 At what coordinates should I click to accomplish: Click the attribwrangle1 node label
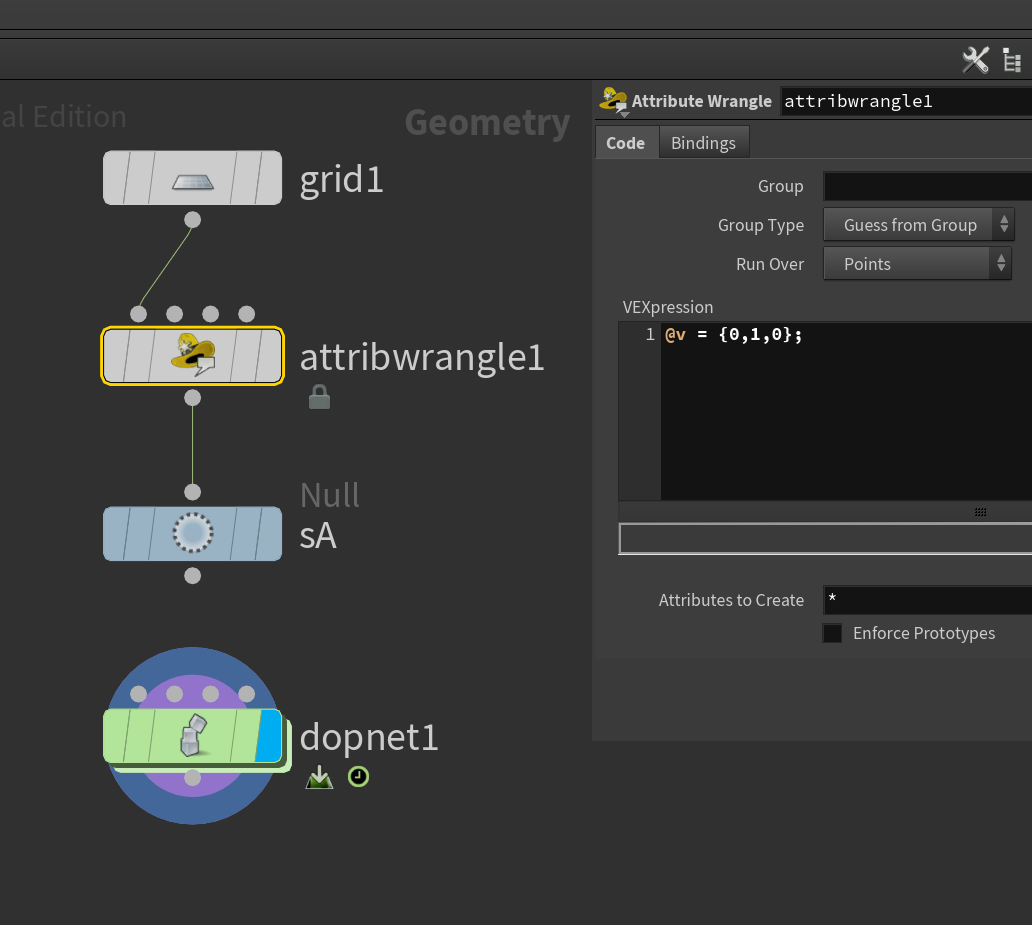(422, 357)
